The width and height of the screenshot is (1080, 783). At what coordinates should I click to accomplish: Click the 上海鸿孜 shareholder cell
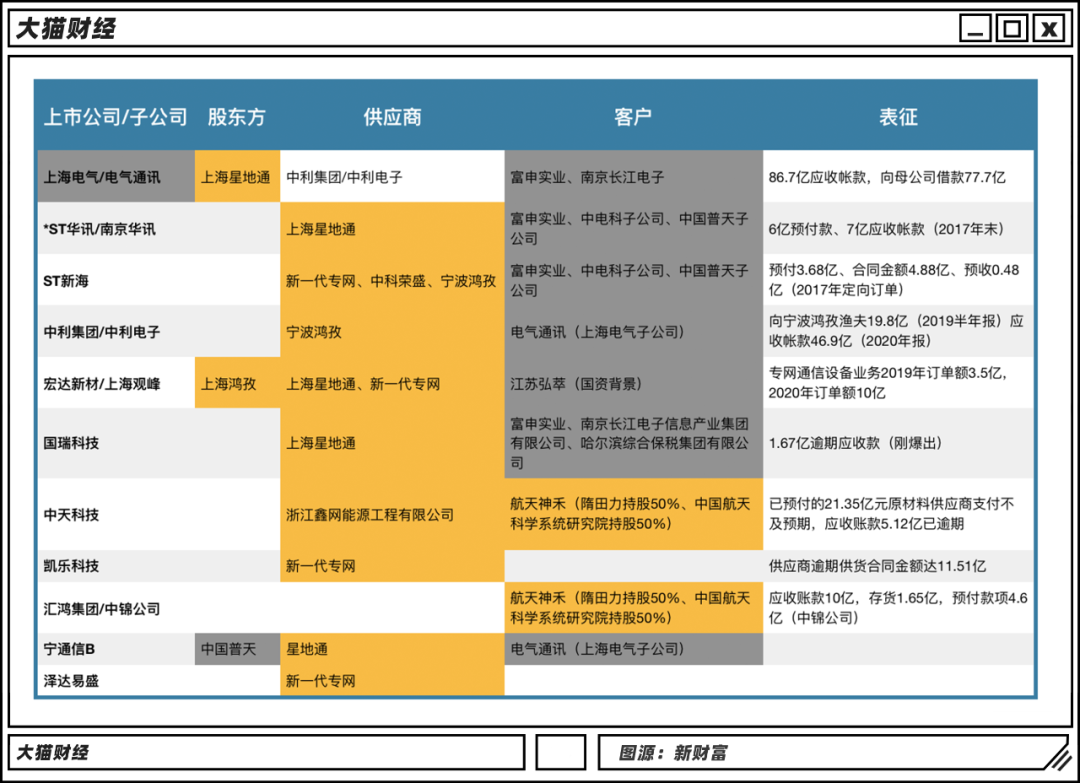pos(237,383)
